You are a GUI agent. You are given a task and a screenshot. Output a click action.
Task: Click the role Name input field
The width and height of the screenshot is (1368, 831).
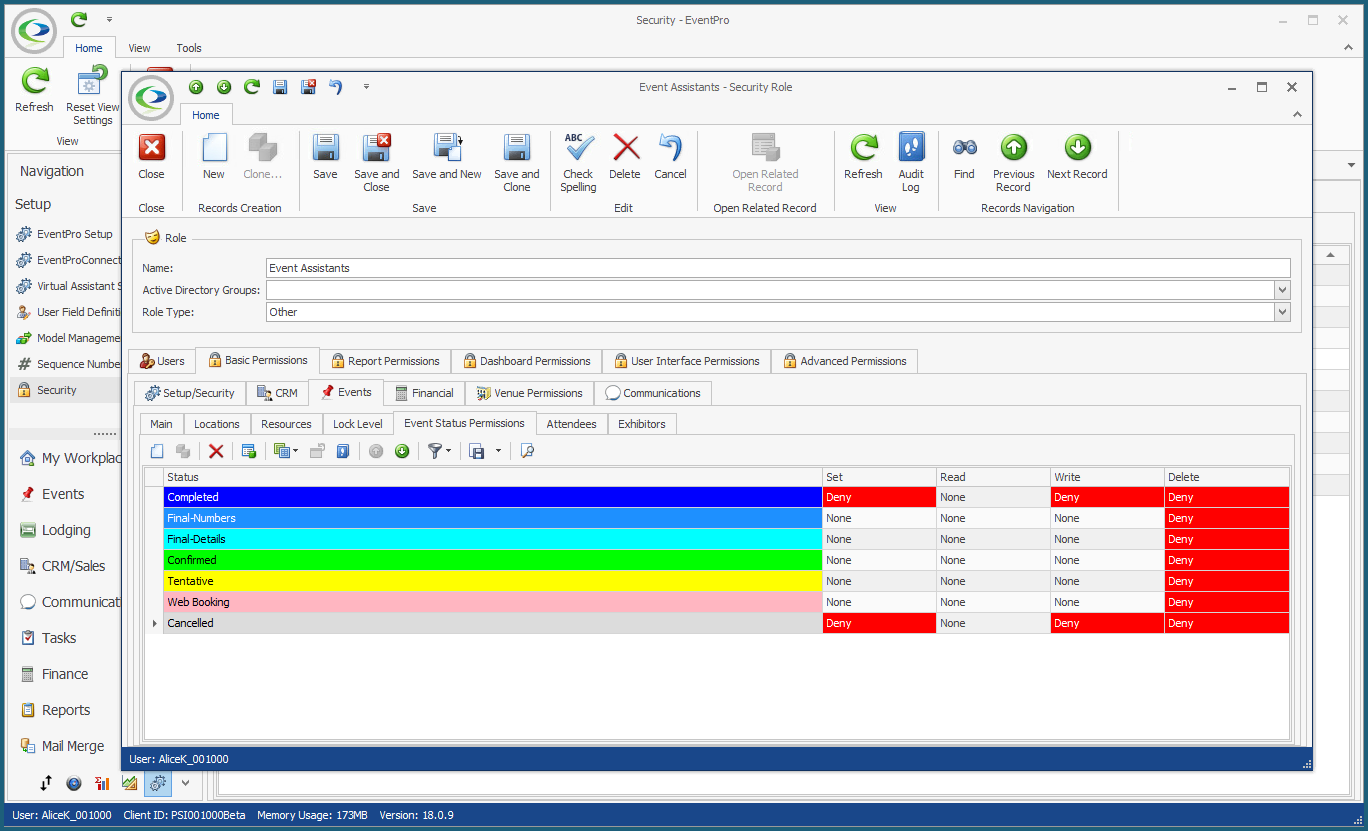(x=778, y=268)
